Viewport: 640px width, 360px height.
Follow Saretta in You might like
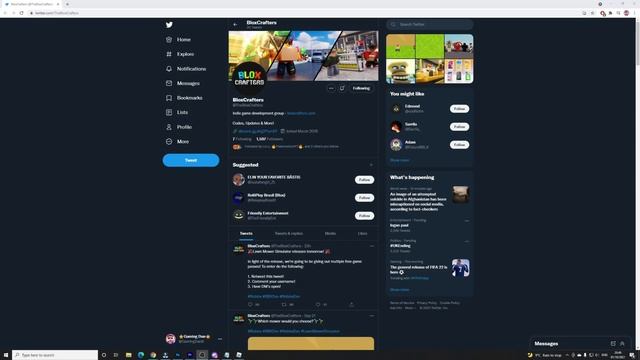[x=459, y=127]
